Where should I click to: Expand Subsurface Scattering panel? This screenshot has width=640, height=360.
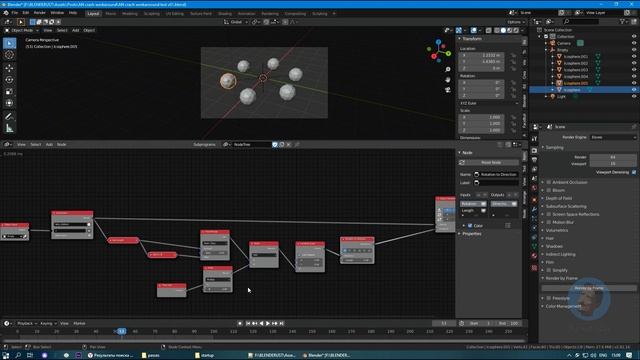[566, 207]
